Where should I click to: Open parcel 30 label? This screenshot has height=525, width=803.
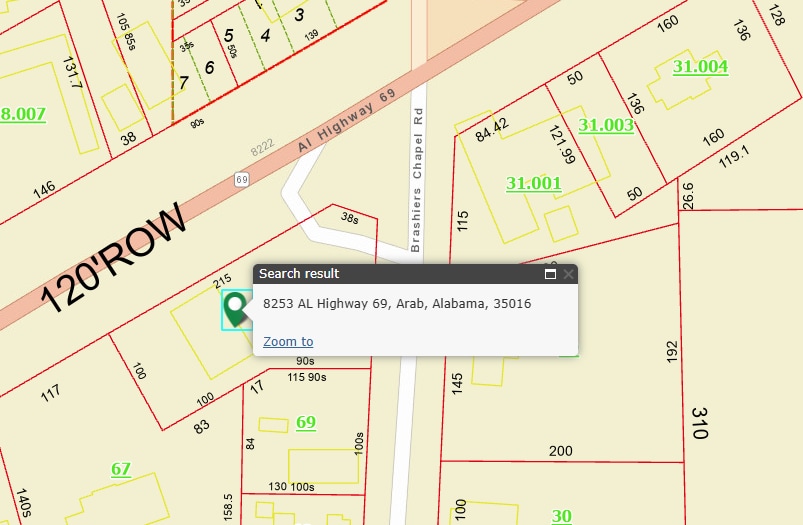pos(562,516)
